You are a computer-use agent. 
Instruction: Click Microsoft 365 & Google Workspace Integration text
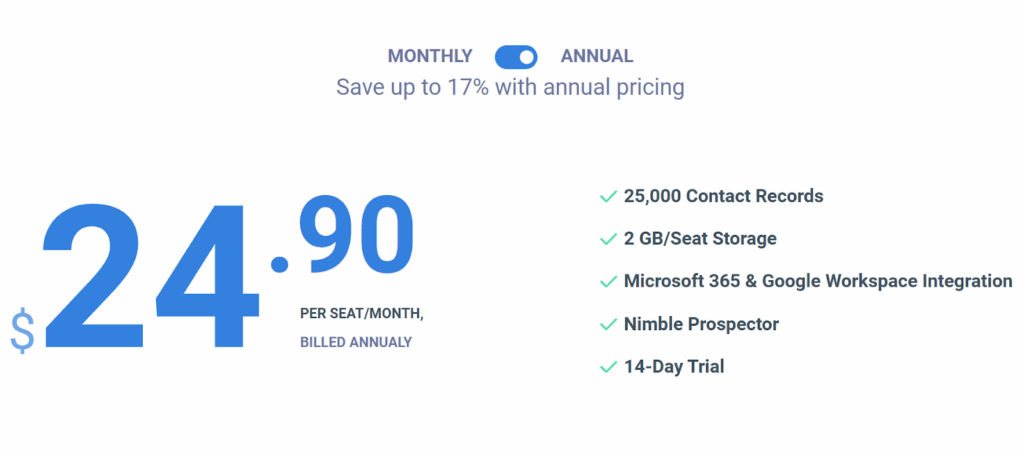click(817, 281)
